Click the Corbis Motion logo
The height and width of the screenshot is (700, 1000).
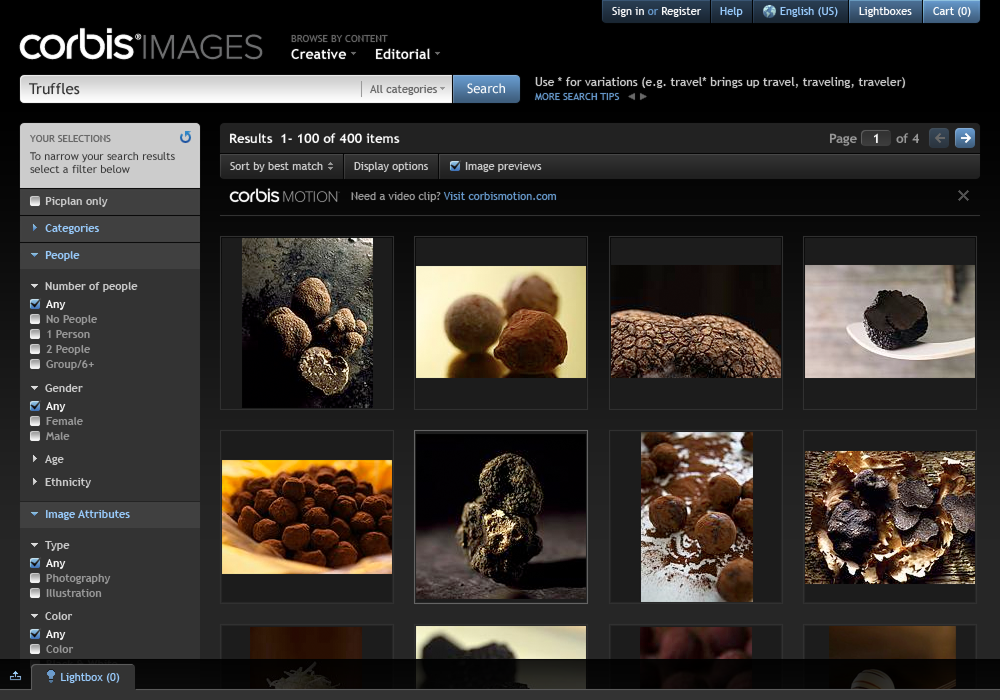(284, 196)
